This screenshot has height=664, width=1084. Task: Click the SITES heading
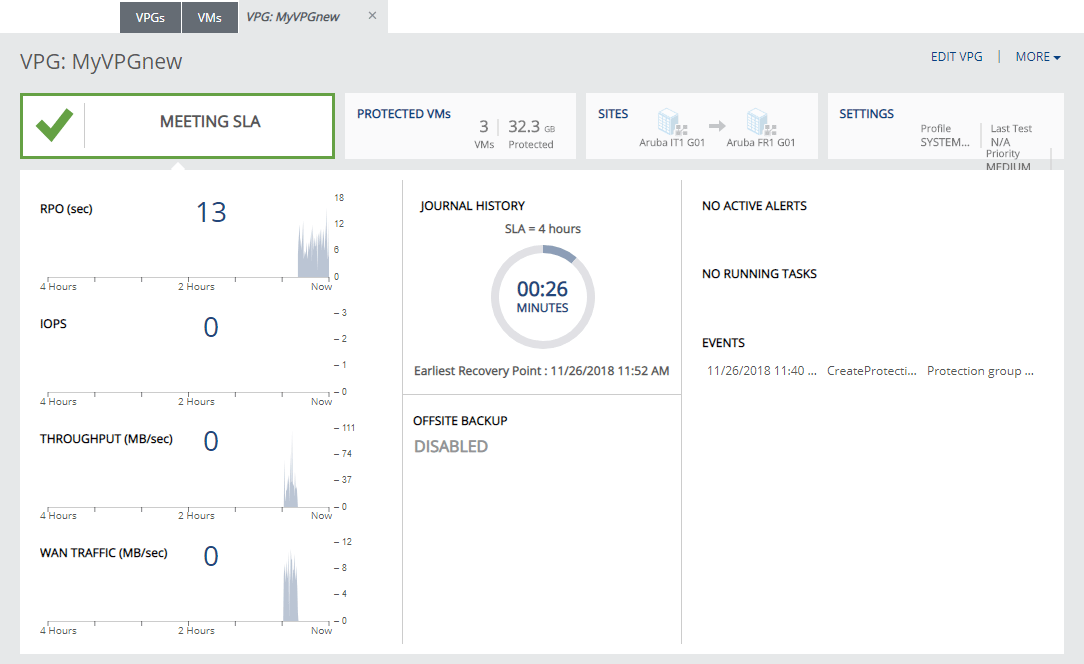click(x=613, y=113)
